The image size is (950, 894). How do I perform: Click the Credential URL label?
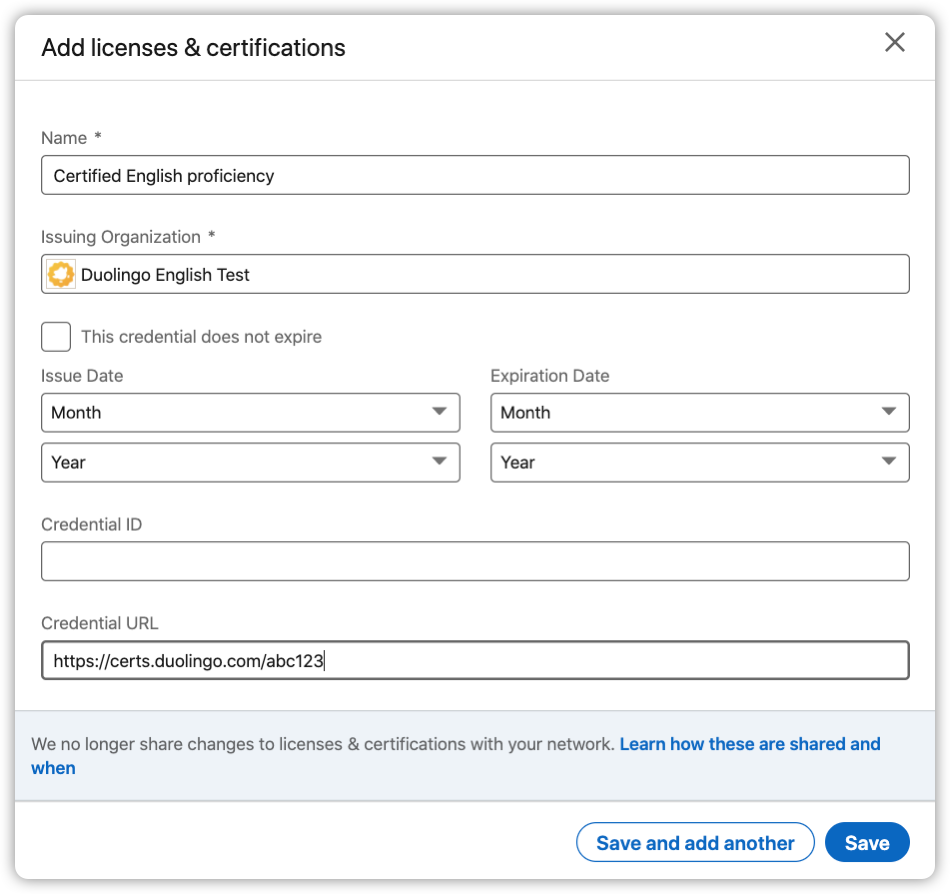tap(99, 623)
